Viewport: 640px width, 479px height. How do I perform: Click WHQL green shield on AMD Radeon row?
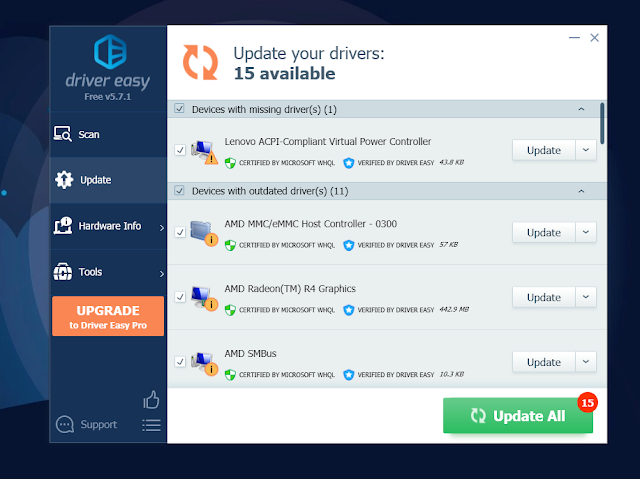[x=230, y=310]
